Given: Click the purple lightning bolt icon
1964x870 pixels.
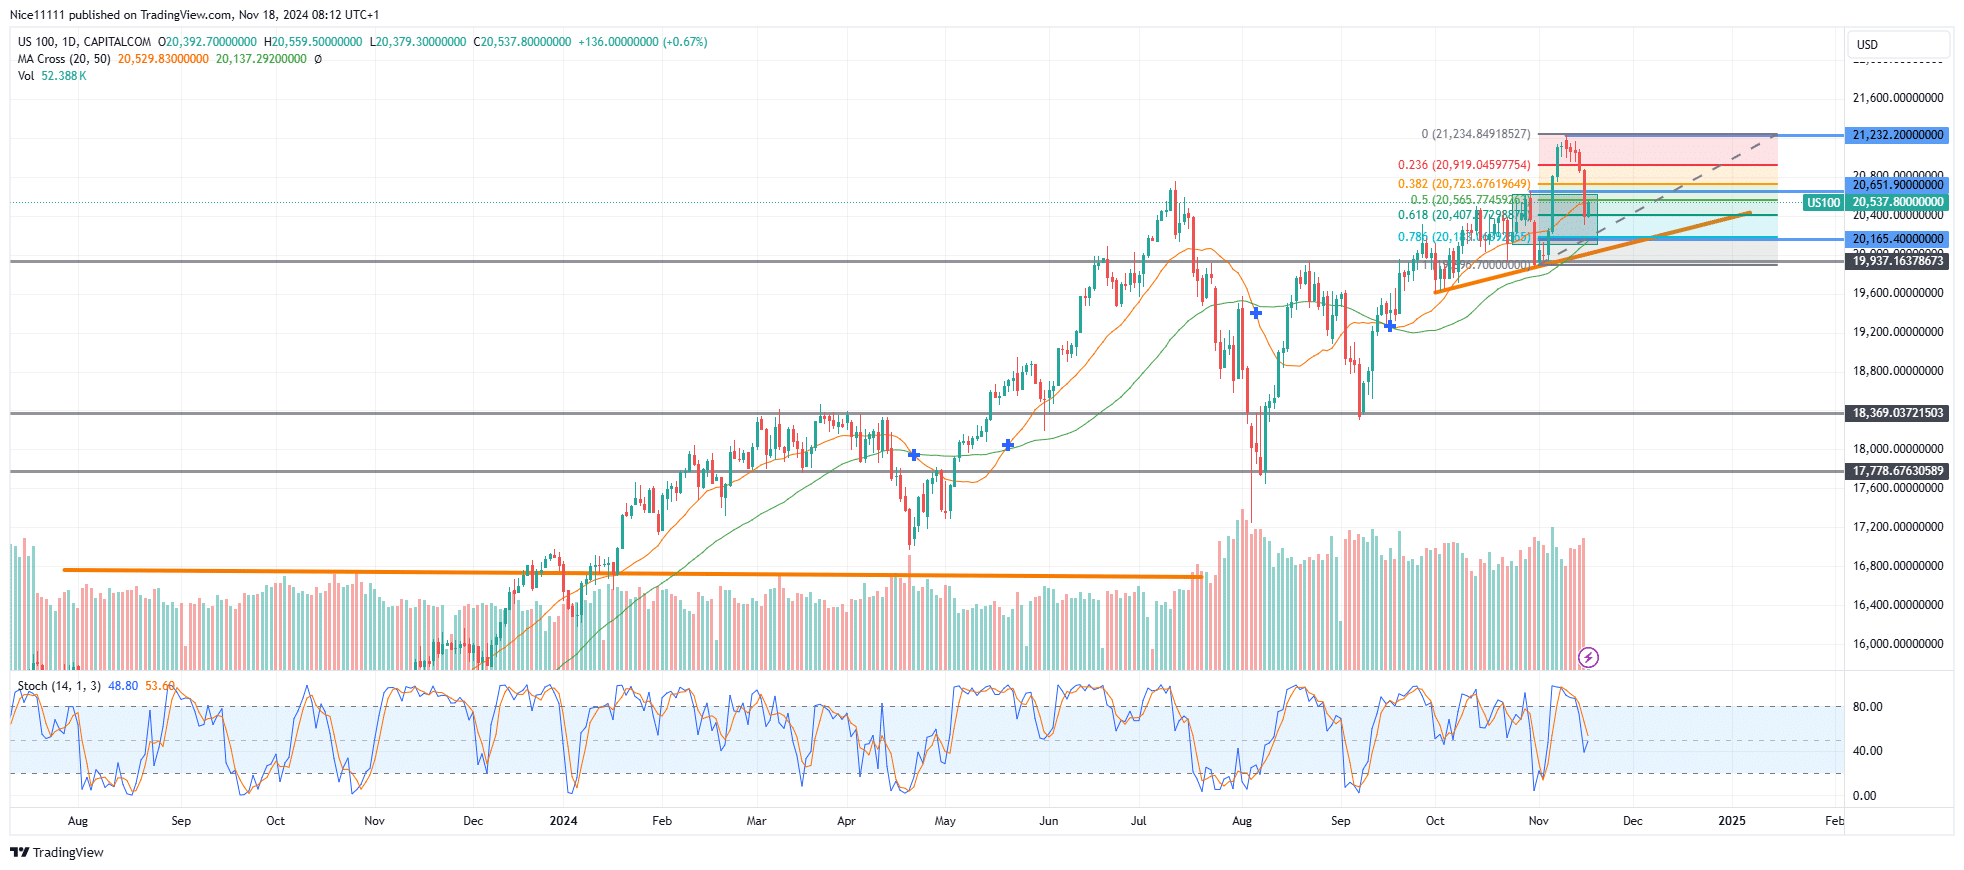Looking at the screenshot, I should tap(1588, 657).
